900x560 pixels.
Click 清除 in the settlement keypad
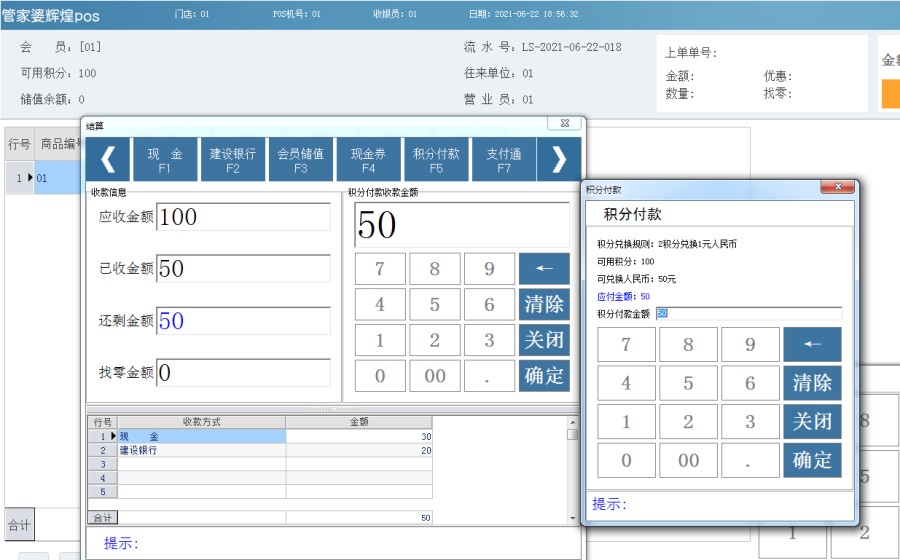(x=544, y=304)
